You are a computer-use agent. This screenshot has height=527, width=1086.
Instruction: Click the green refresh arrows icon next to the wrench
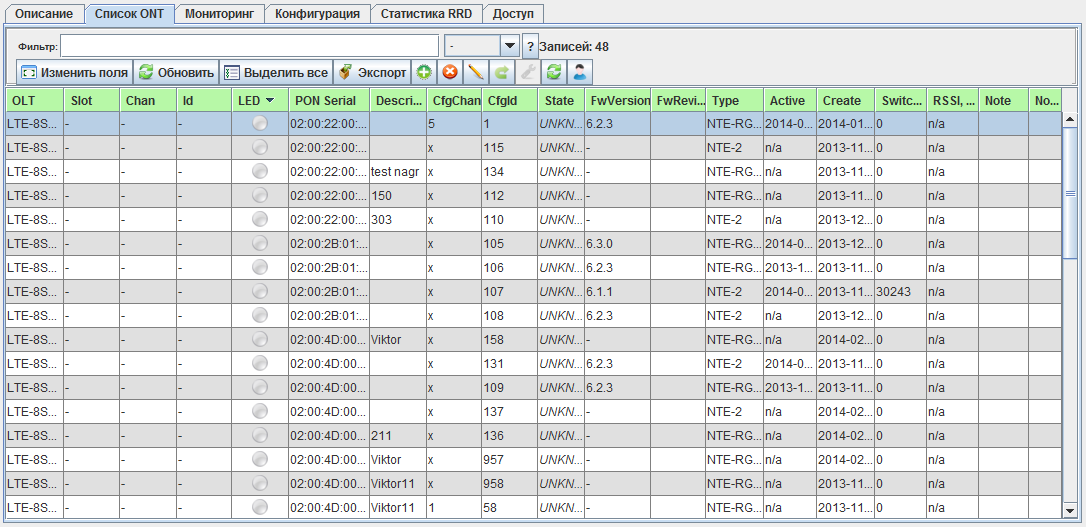[553, 72]
